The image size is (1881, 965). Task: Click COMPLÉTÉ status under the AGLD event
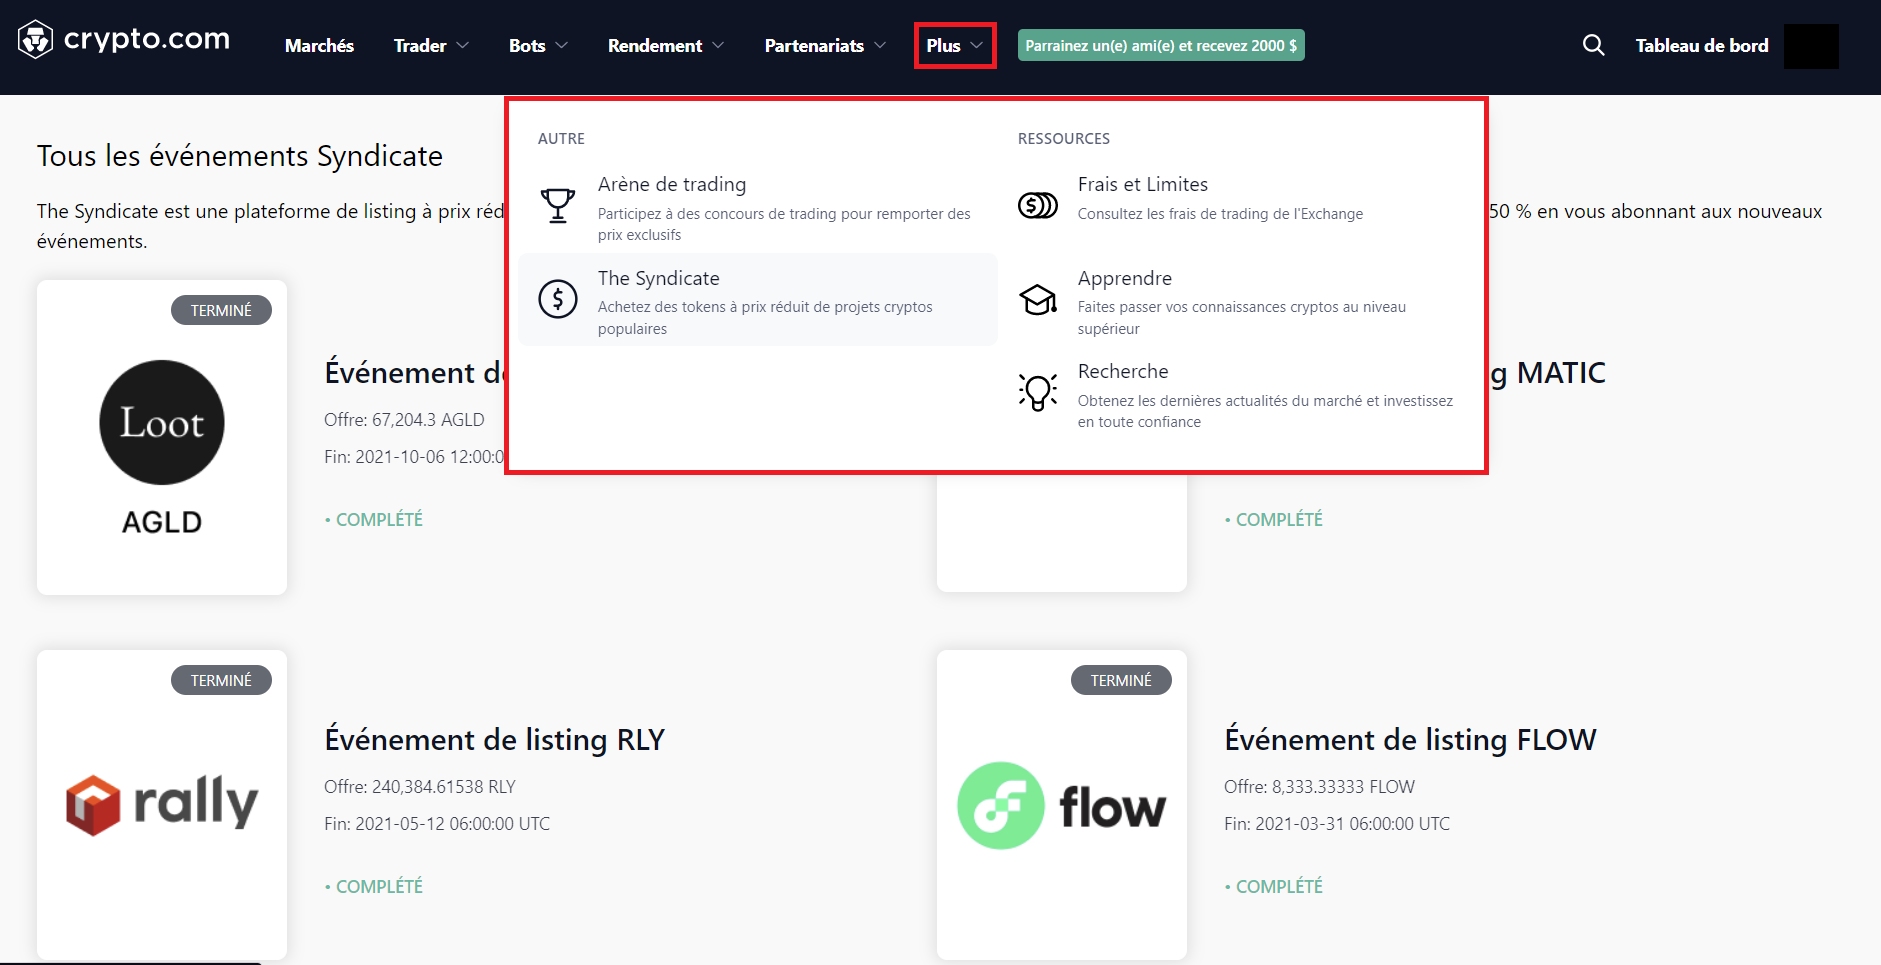coord(374,520)
